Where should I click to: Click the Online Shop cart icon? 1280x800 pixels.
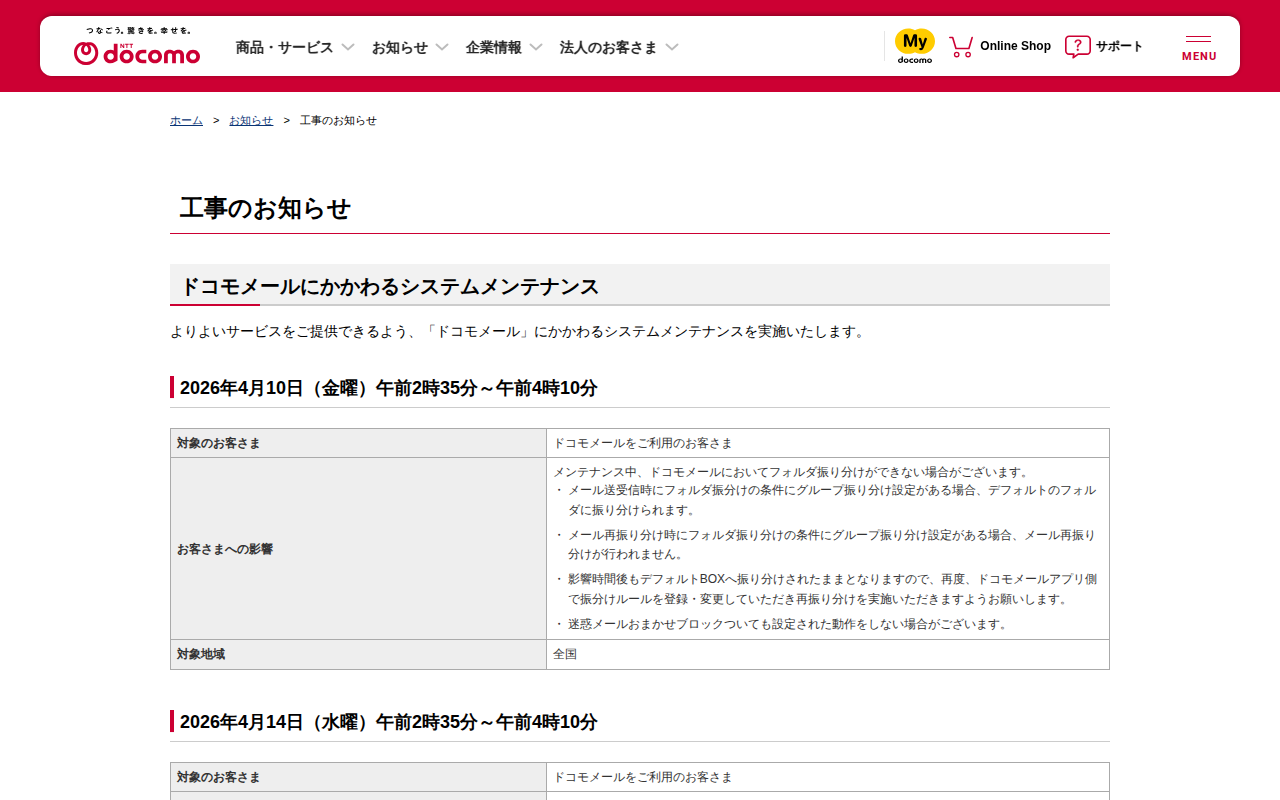pos(961,46)
